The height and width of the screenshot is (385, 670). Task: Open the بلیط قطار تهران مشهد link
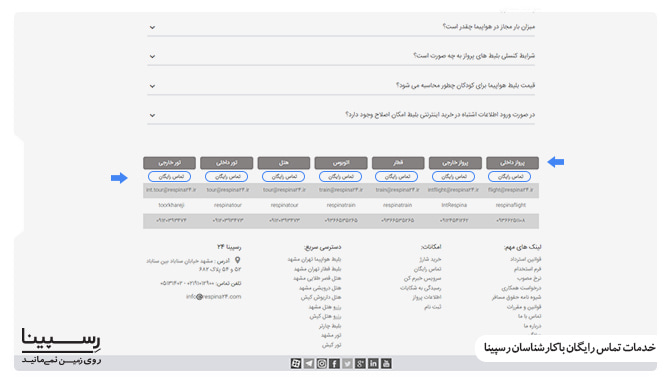click(x=317, y=269)
